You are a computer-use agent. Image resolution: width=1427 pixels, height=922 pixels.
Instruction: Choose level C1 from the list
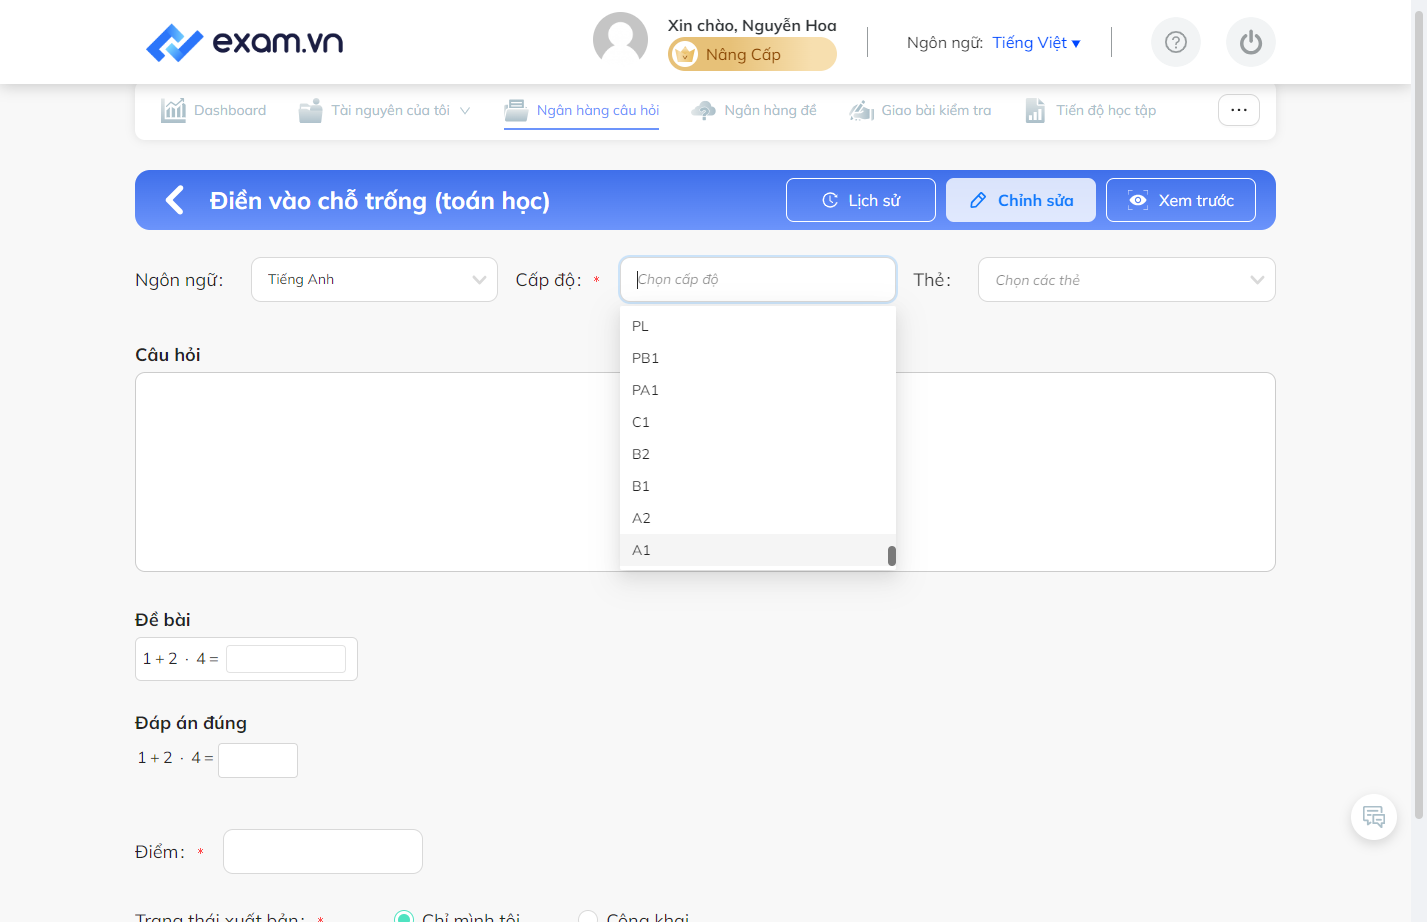[x=758, y=422]
